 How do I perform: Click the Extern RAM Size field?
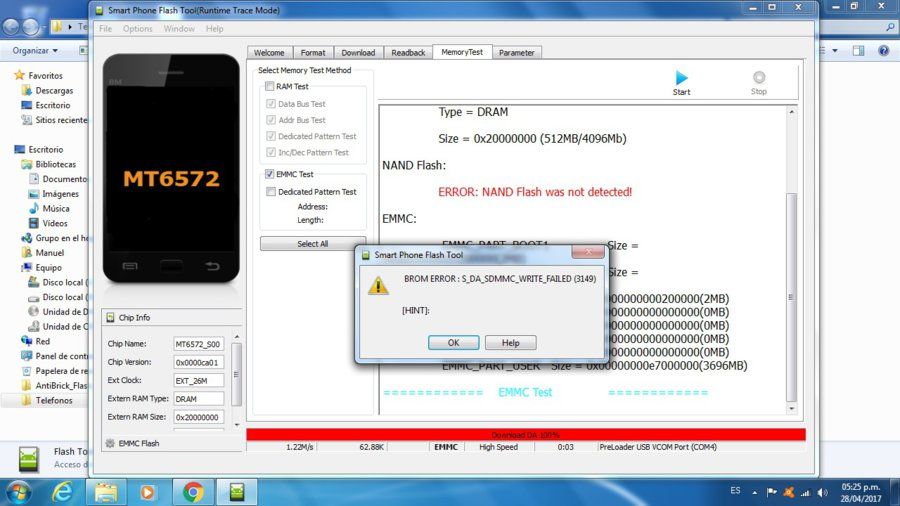[x=199, y=417]
